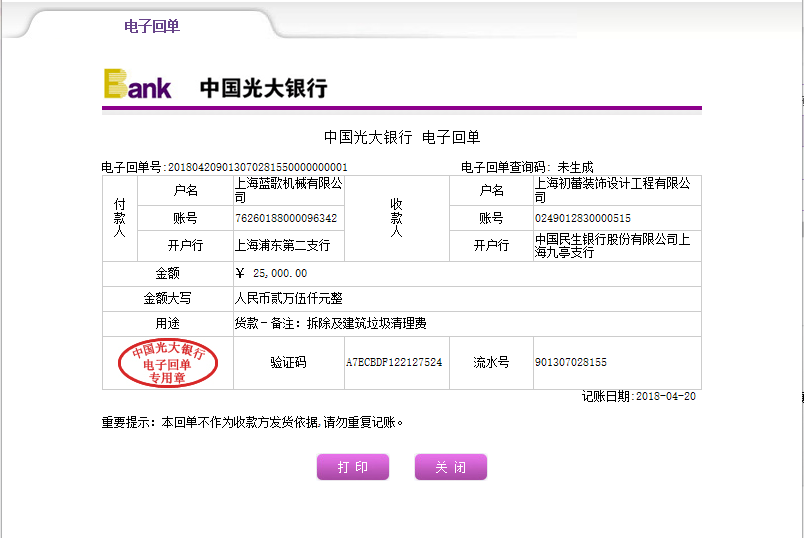Select payer name 上海蓝歌机械有限公司
Viewport: 804px width, 538px height.
(x=288, y=190)
